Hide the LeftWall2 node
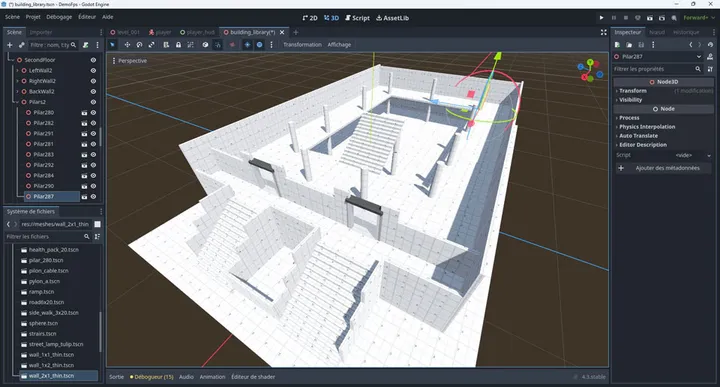720x387 pixels. (93, 71)
